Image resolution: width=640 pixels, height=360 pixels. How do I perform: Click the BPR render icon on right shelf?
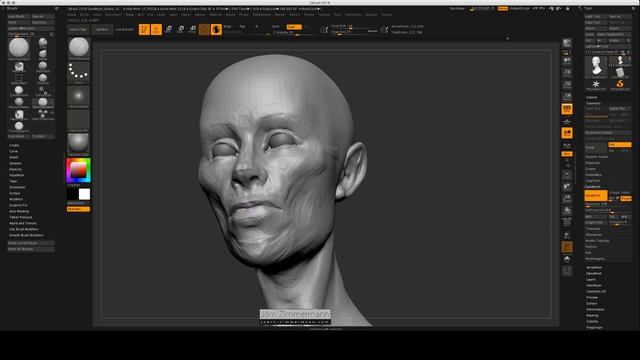pyautogui.click(x=567, y=44)
